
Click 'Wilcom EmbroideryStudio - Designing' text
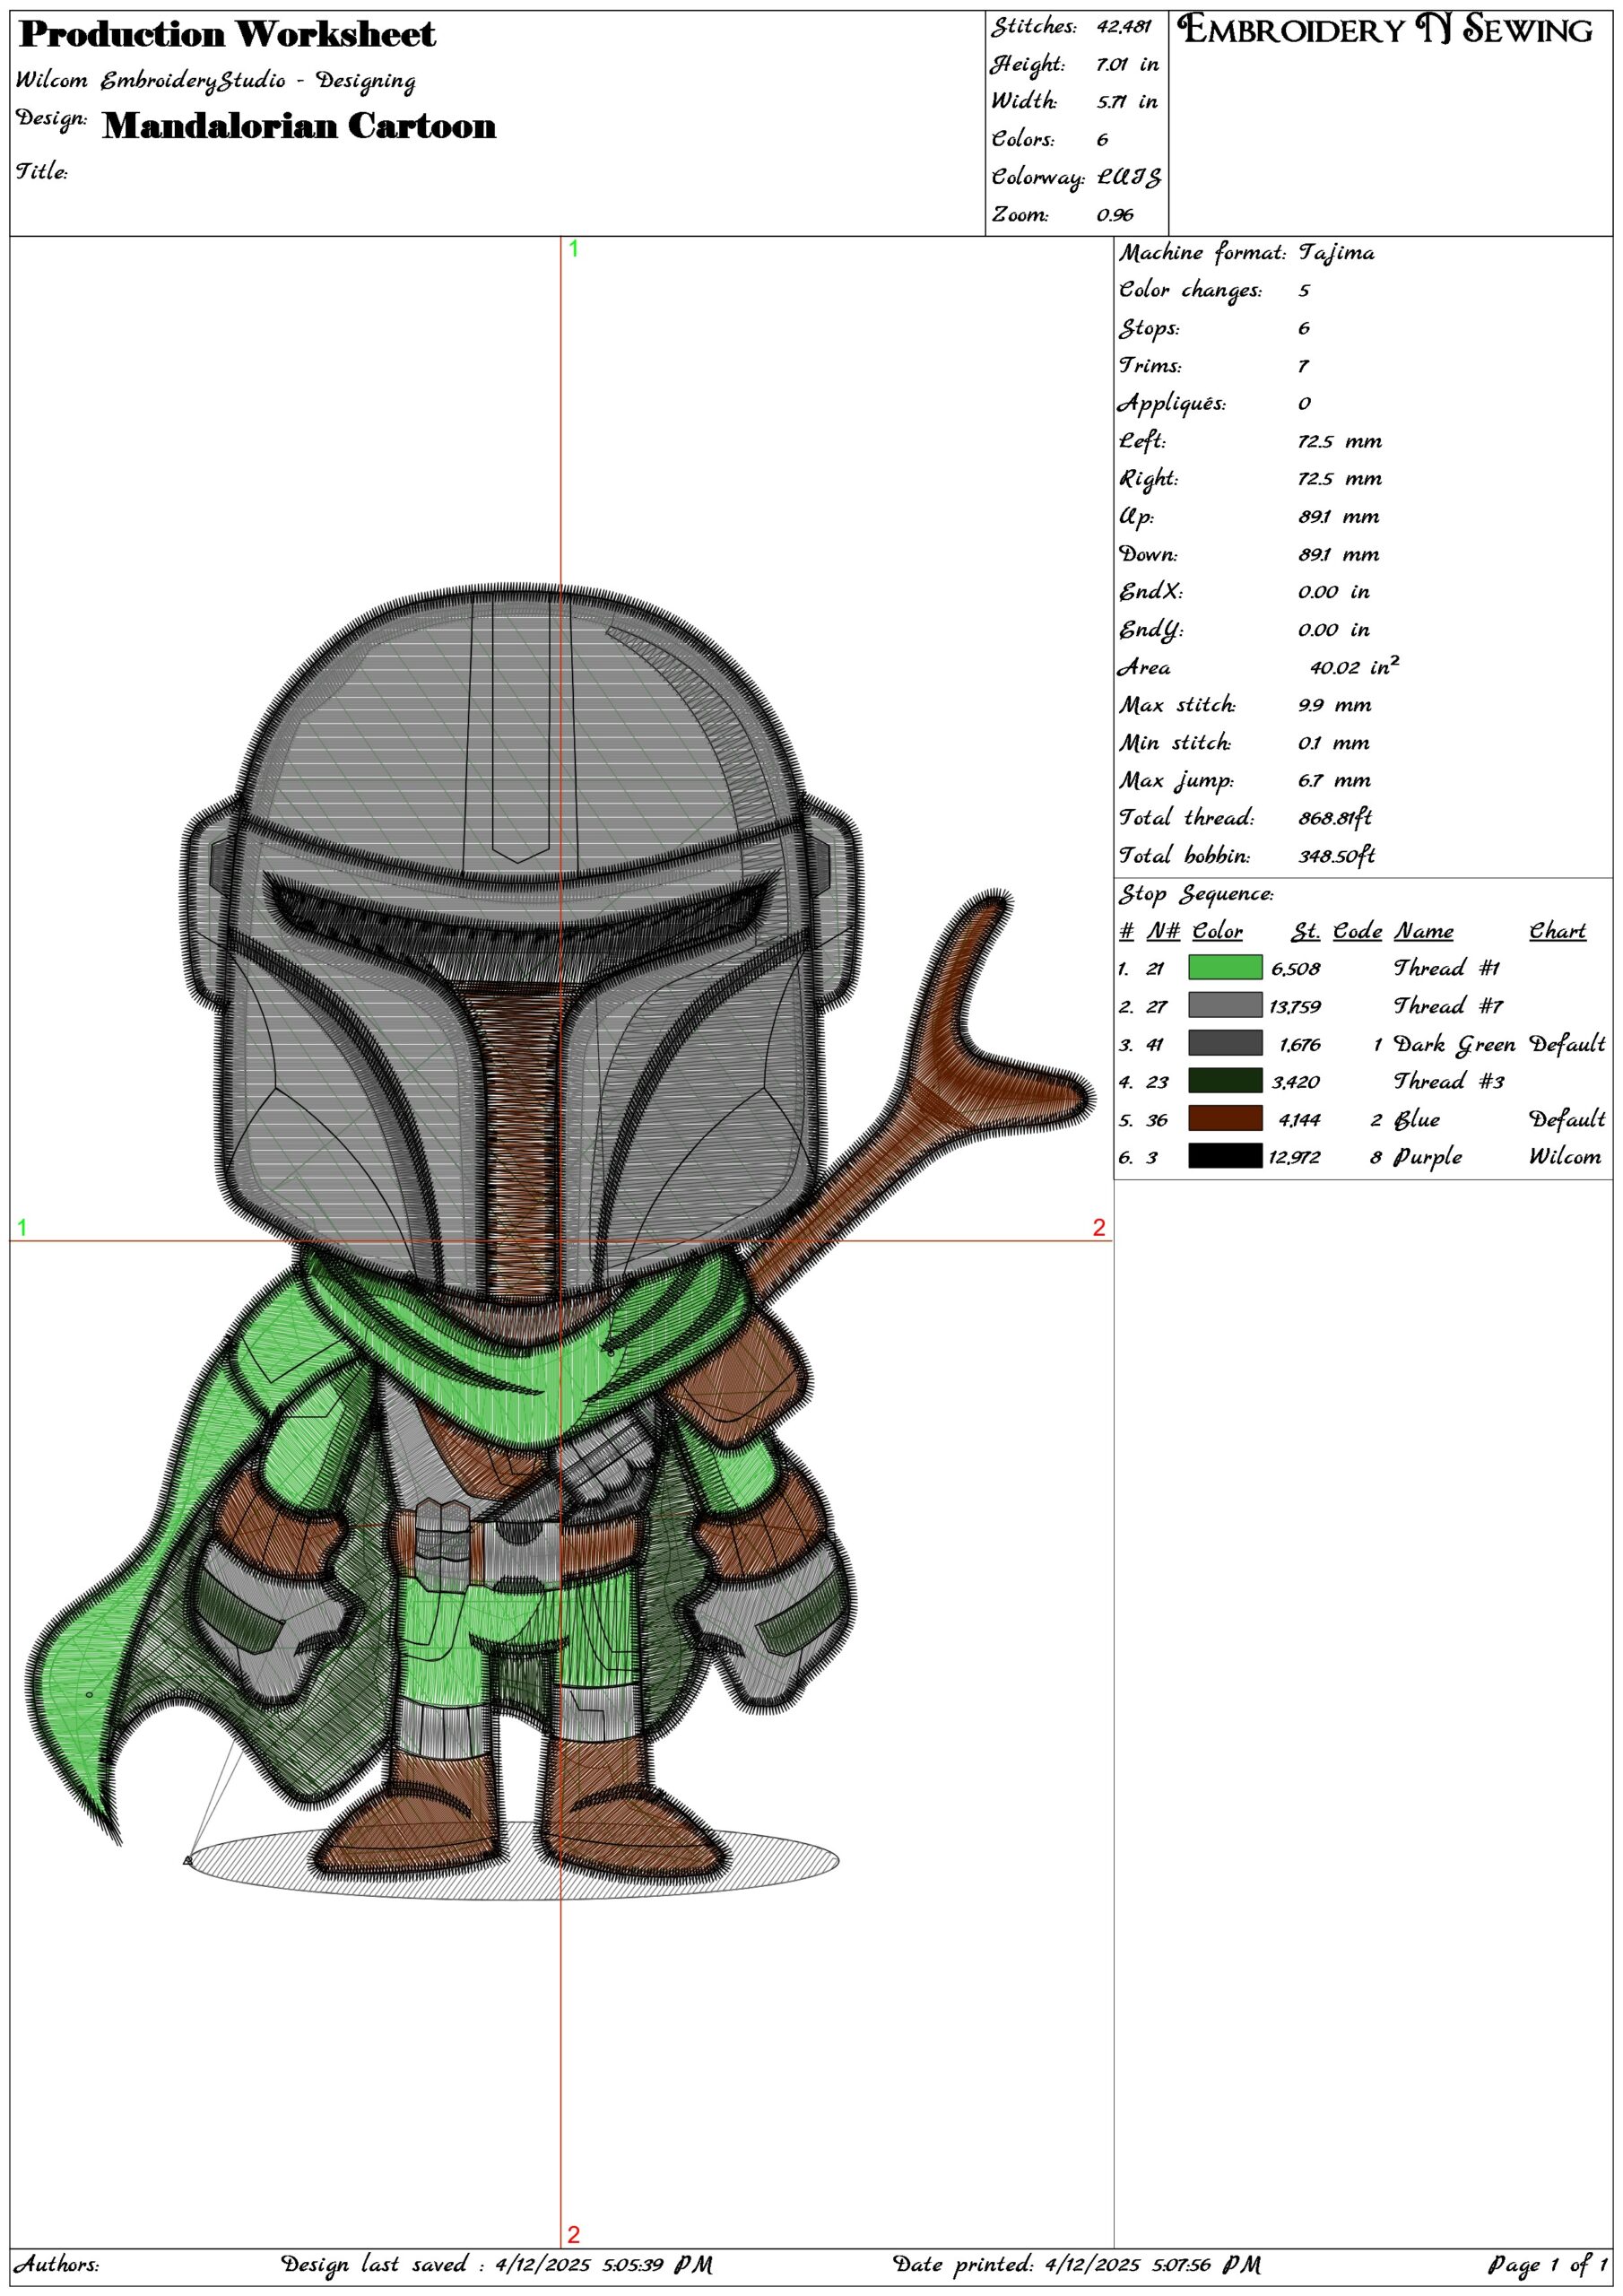click(x=216, y=81)
